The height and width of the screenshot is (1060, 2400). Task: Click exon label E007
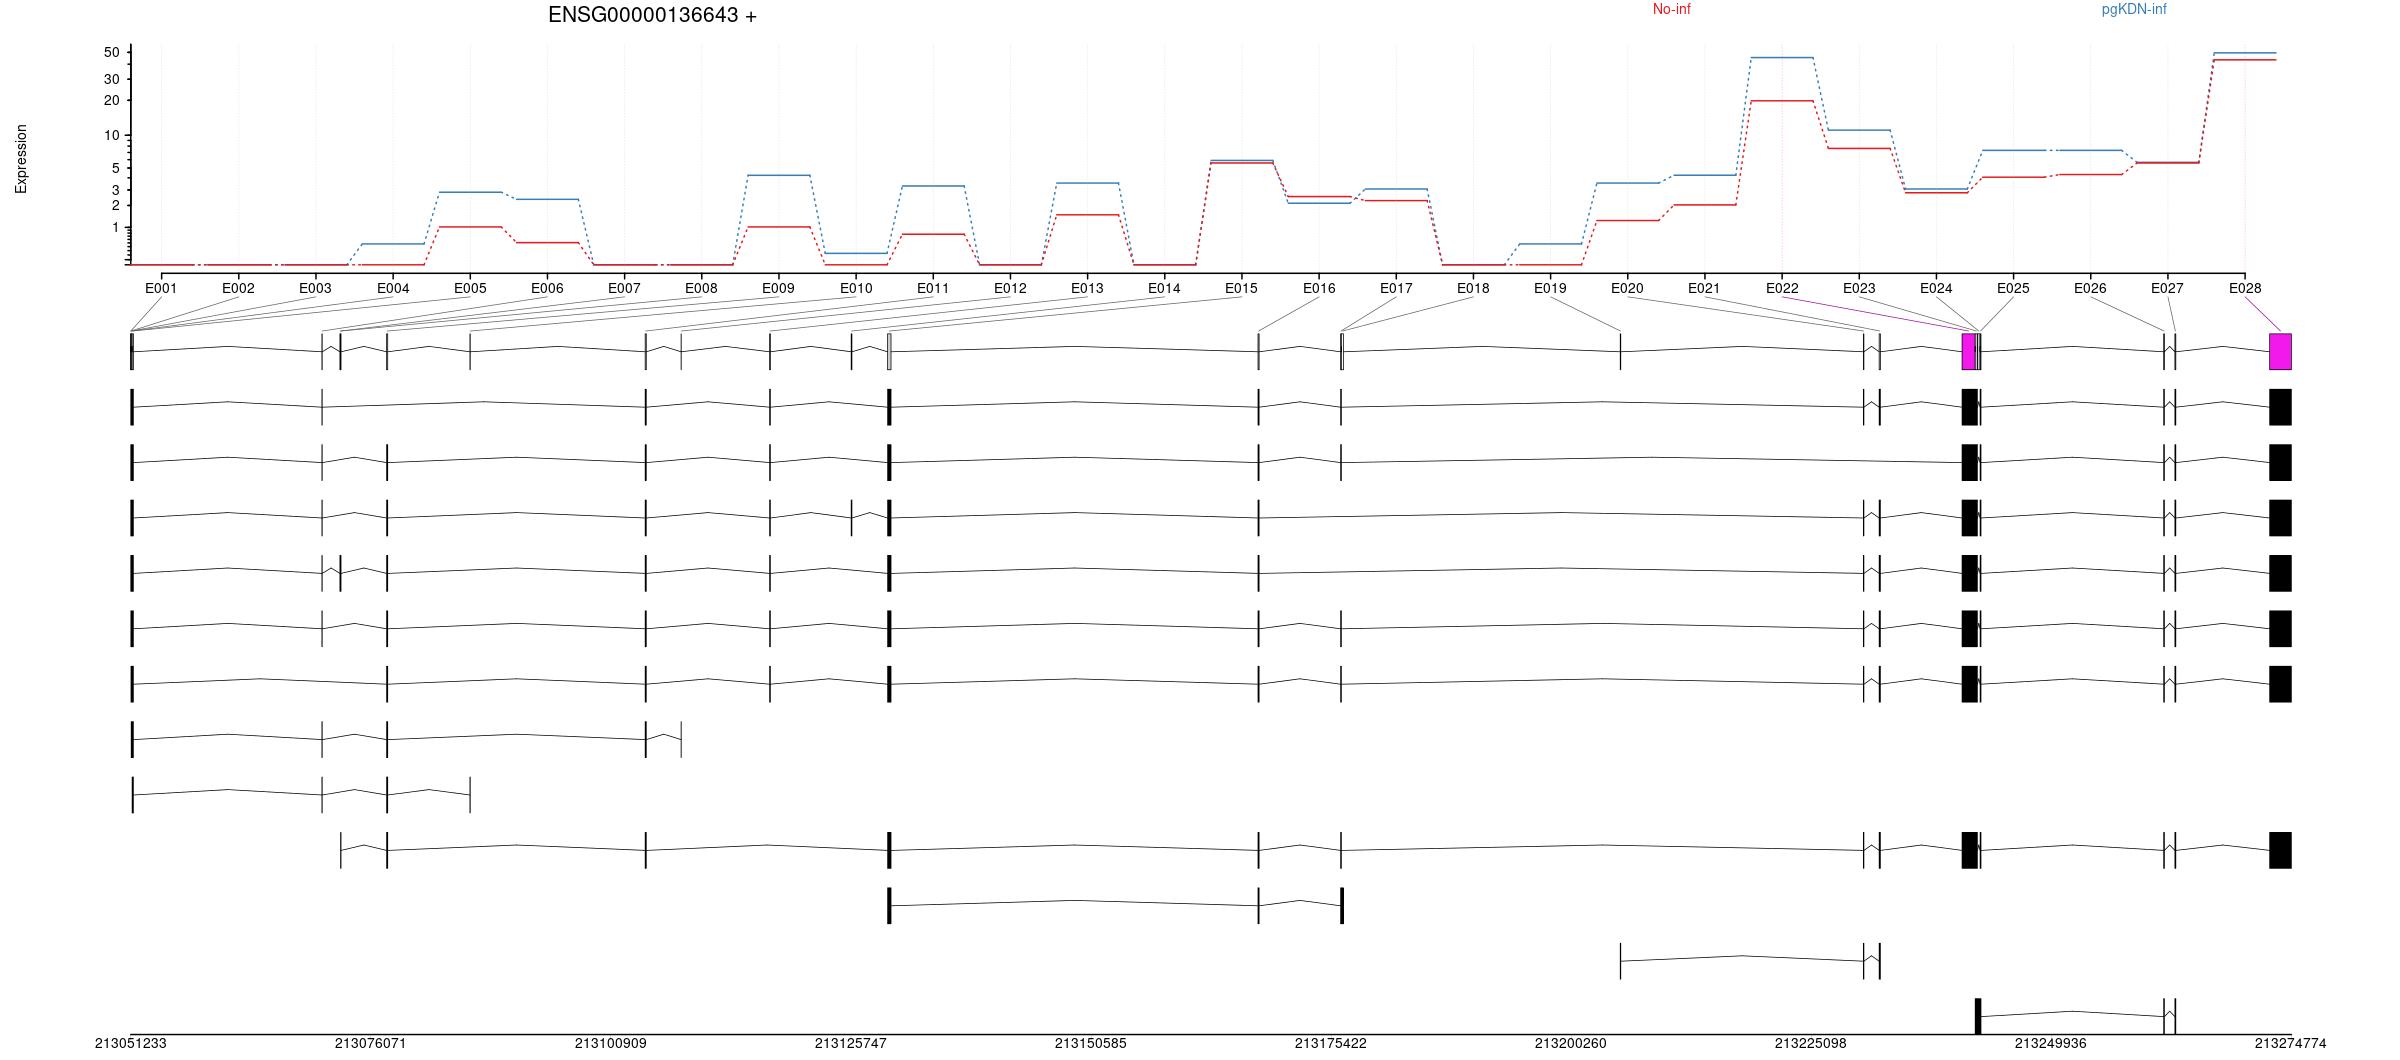(624, 288)
